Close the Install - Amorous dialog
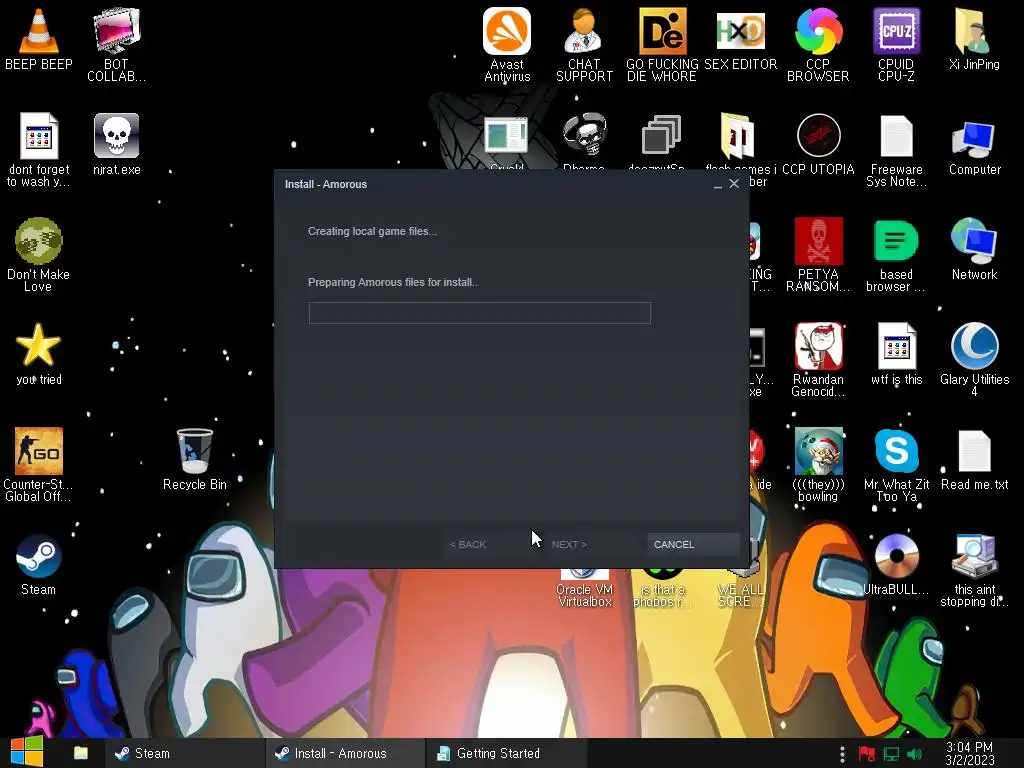The image size is (1024, 768). (x=734, y=184)
